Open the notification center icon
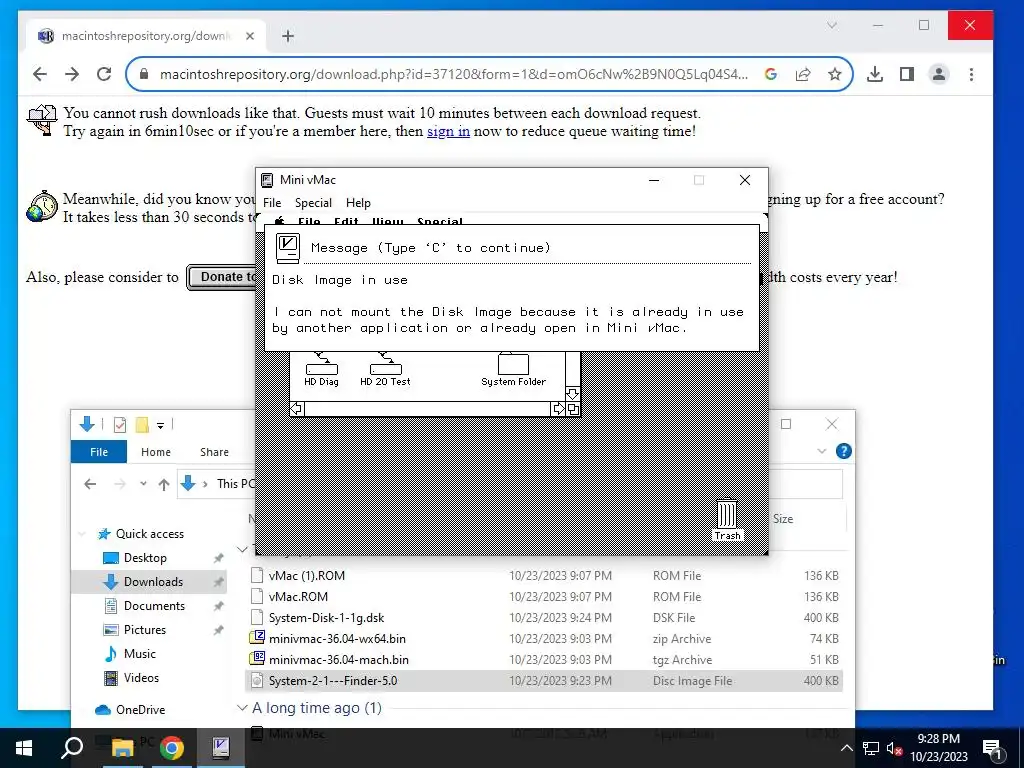The width and height of the screenshot is (1024, 768). pyautogui.click(x=993, y=748)
